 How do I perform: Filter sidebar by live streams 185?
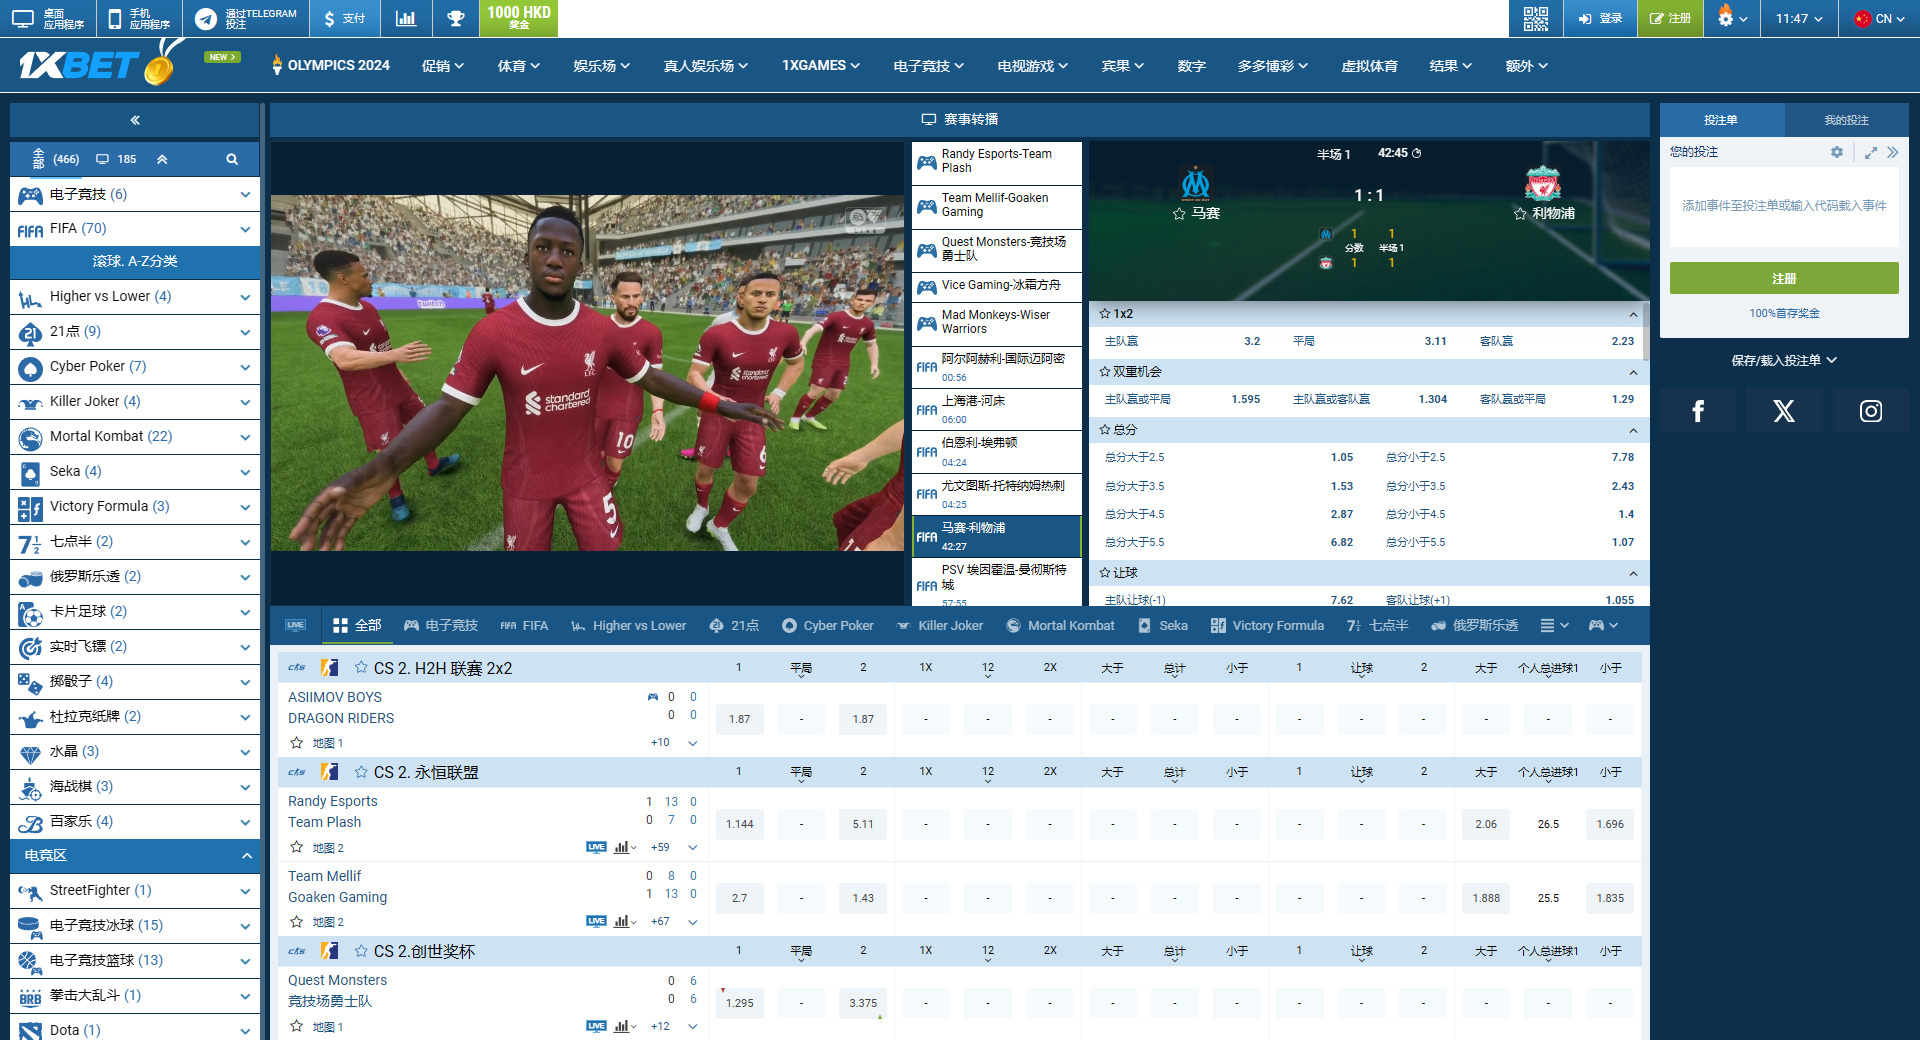click(x=116, y=159)
